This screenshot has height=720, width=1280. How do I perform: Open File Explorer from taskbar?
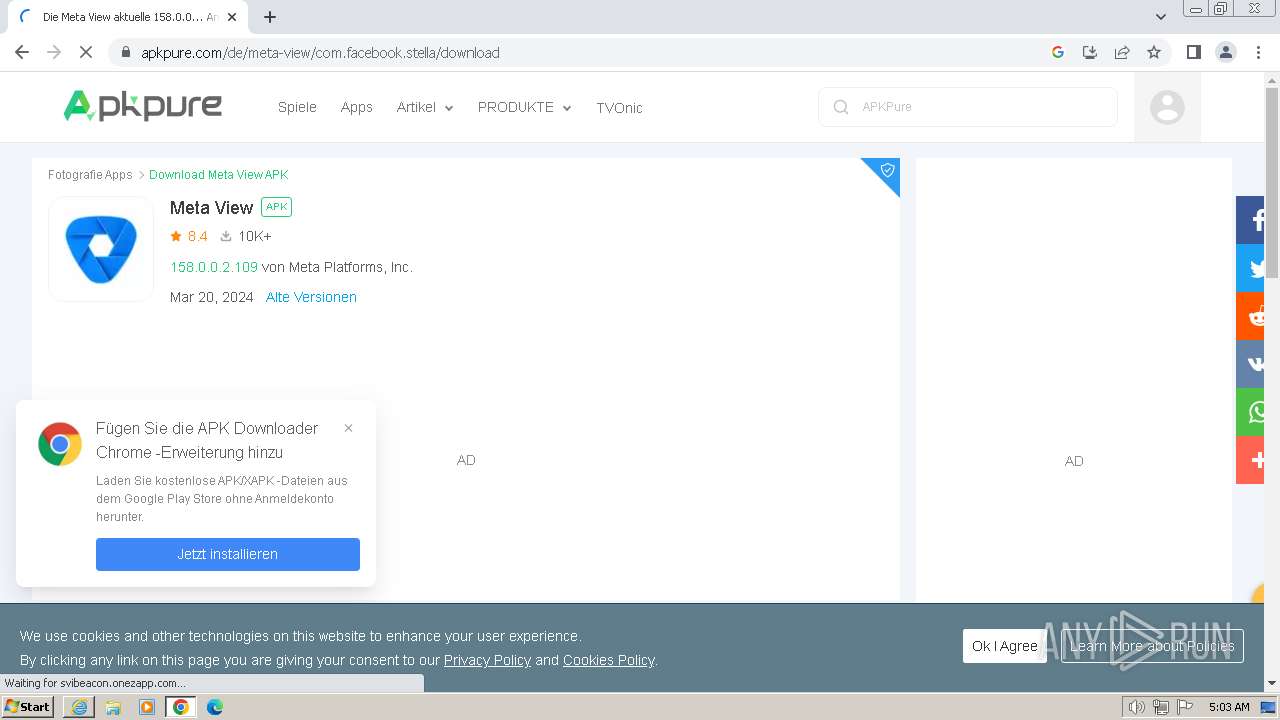click(113, 707)
